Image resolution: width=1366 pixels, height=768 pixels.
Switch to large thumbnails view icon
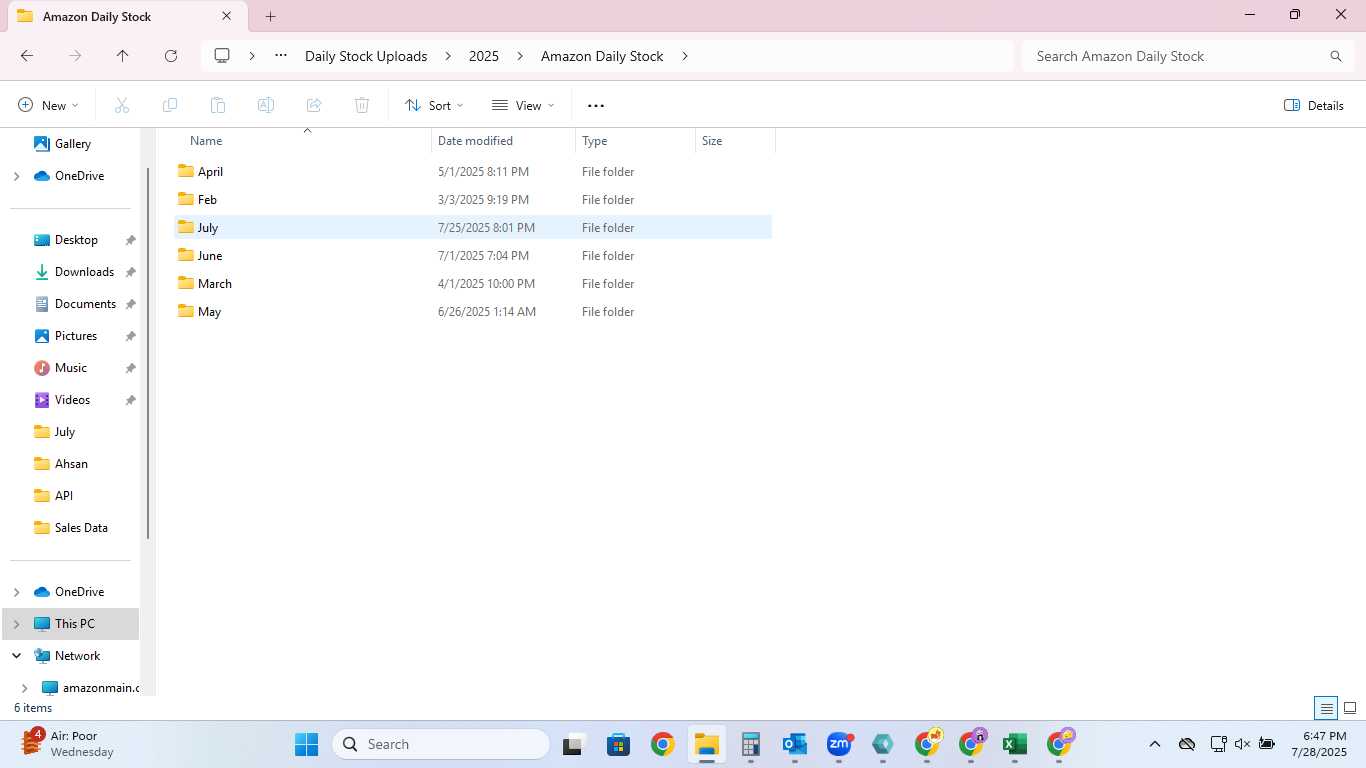pyautogui.click(x=1350, y=708)
